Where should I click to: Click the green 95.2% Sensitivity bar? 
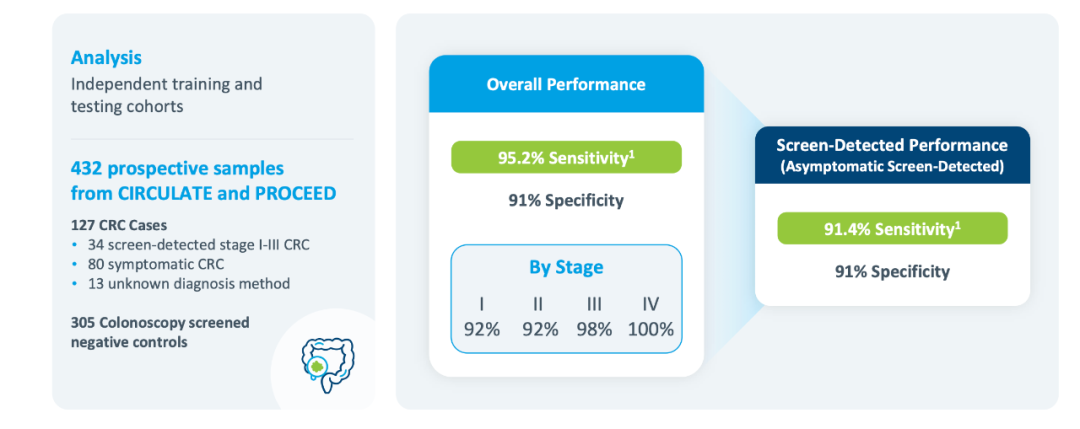[566, 157]
